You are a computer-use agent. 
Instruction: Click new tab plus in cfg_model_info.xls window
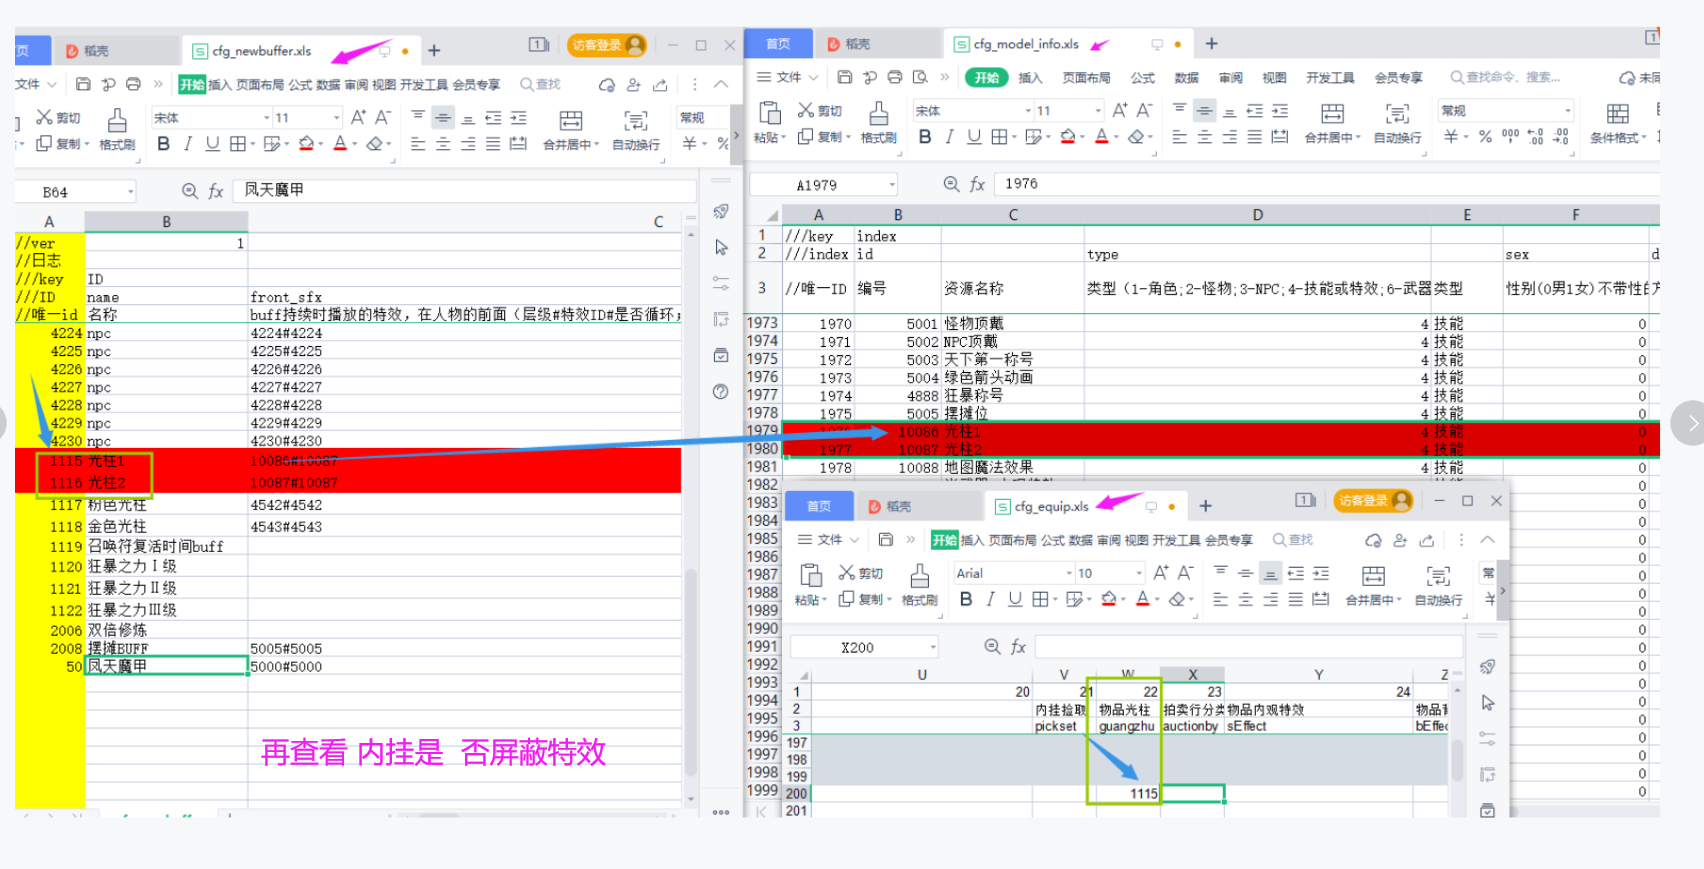(x=1211, y=44)
